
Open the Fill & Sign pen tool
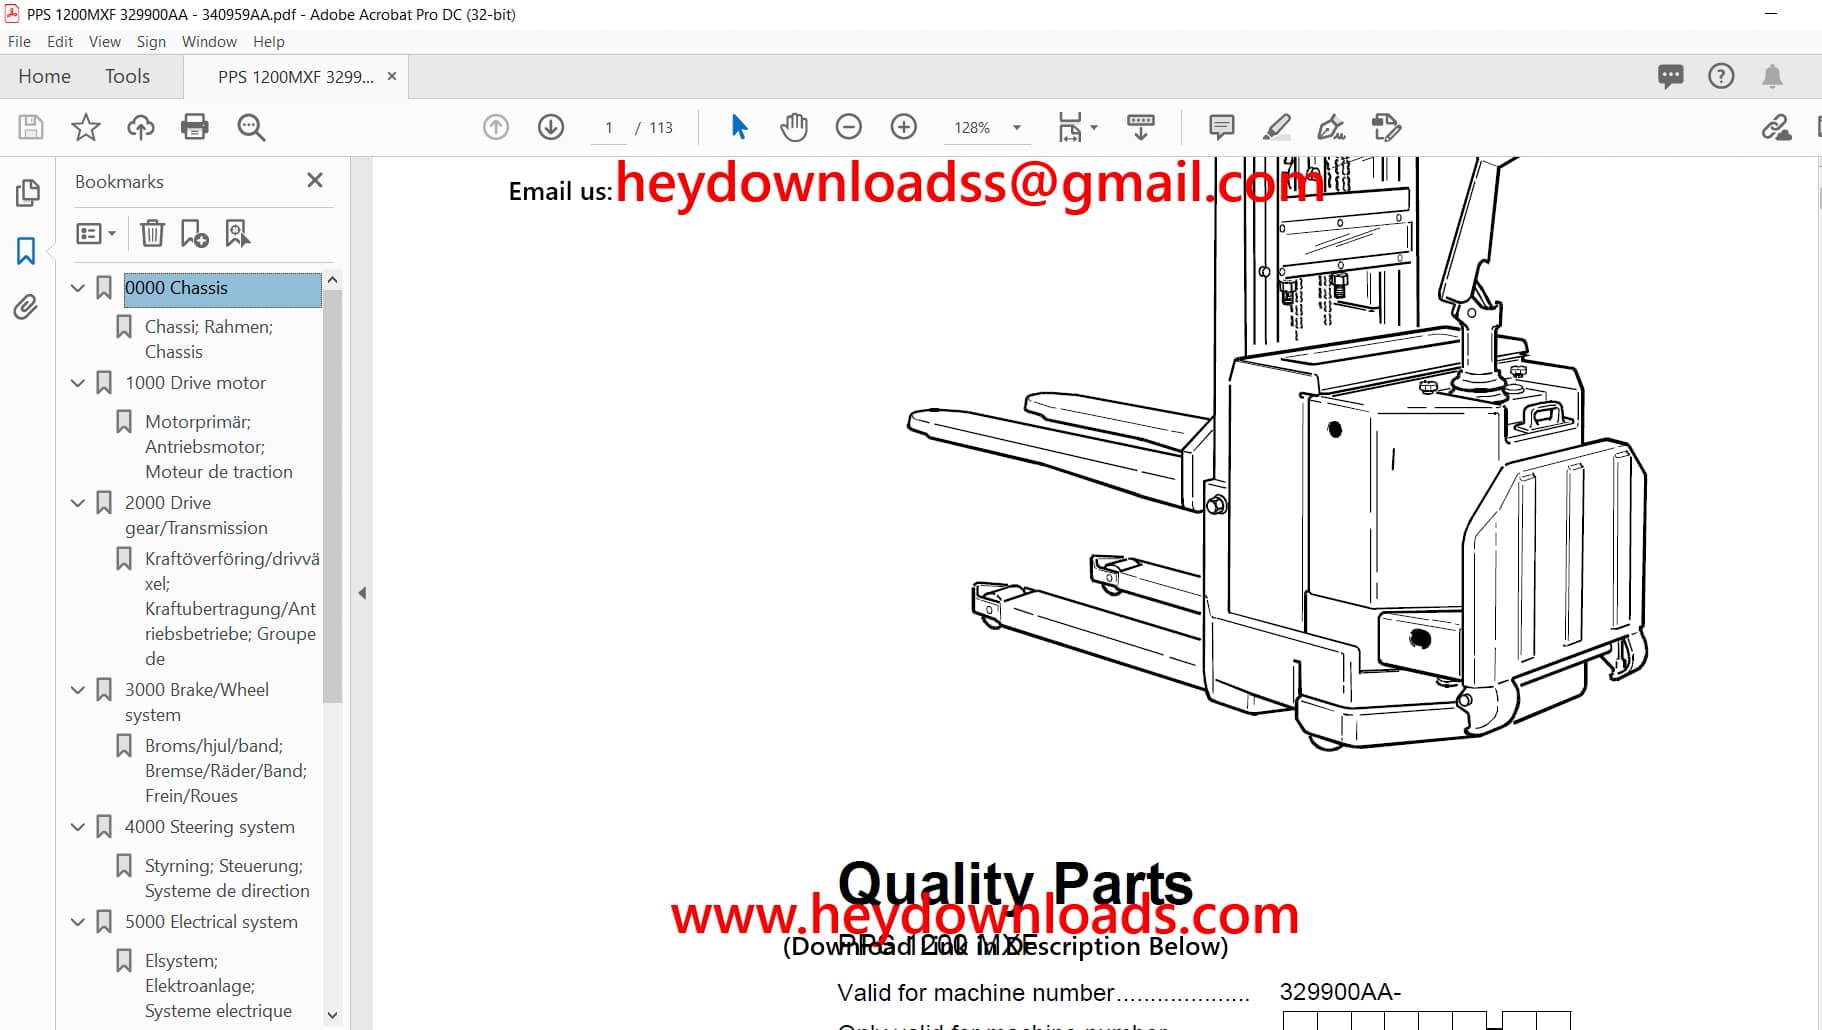[1330, 127]
